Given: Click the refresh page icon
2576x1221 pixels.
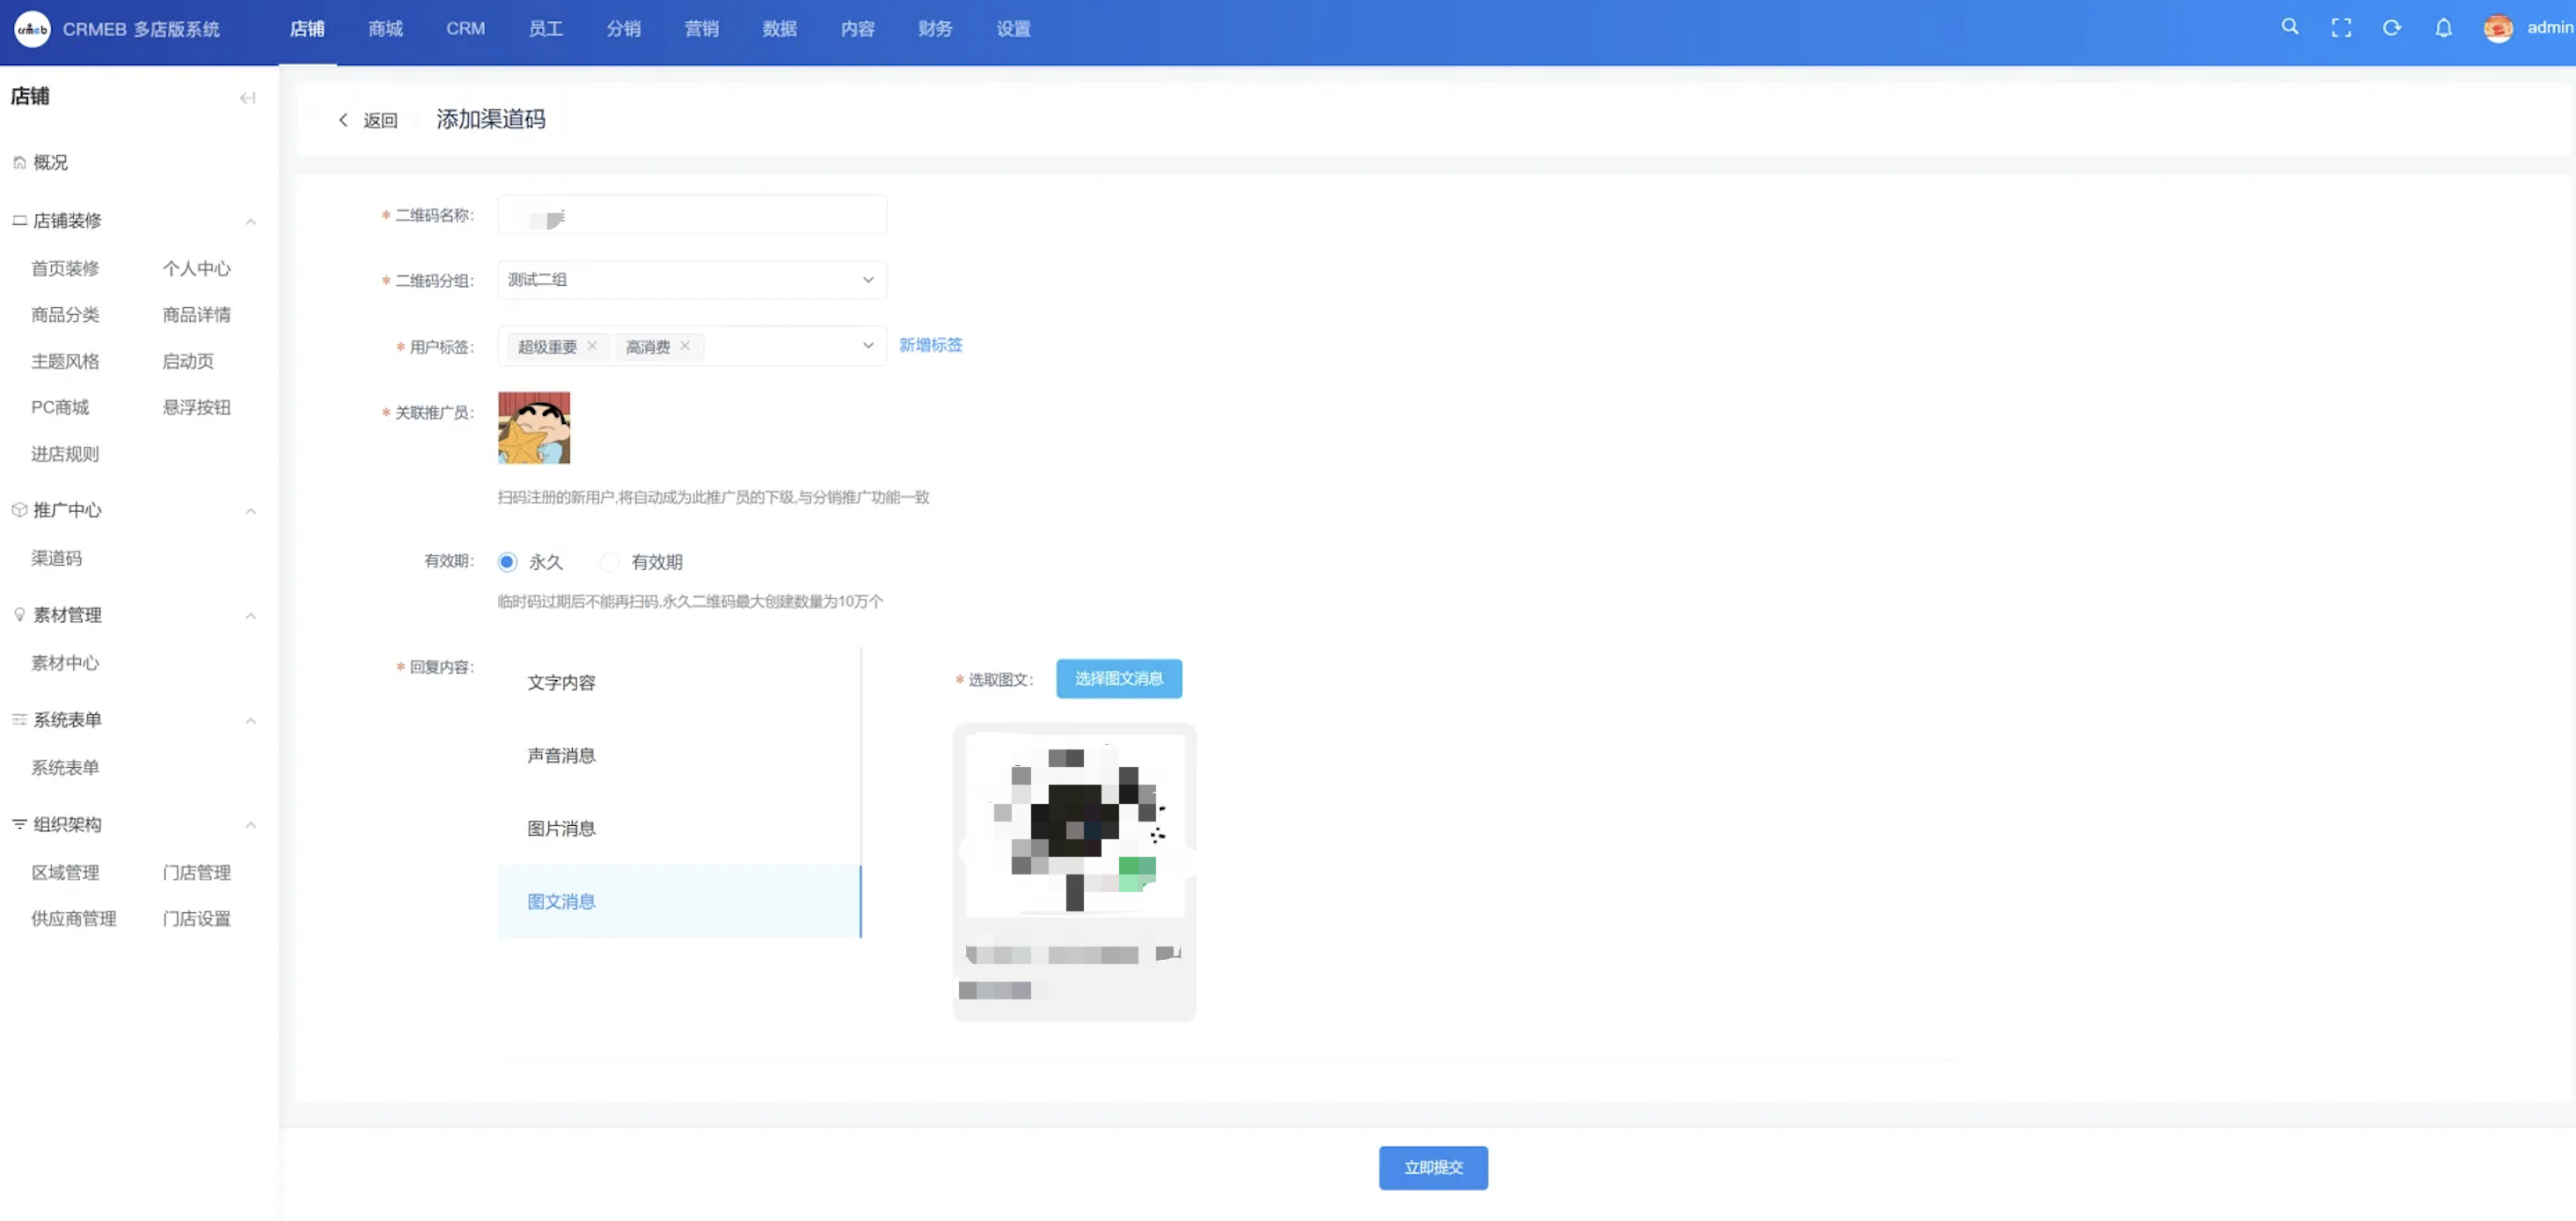Looking at the screenshot, I should [x=2391, y=28].
